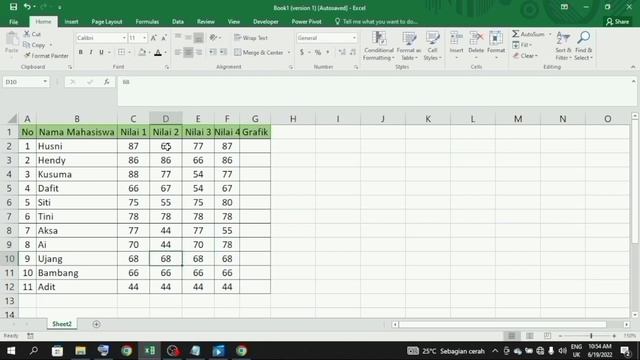Open the Font Color dropdown arrow
640x360 pixels.
pyautogui.click(x=166, y=53)
